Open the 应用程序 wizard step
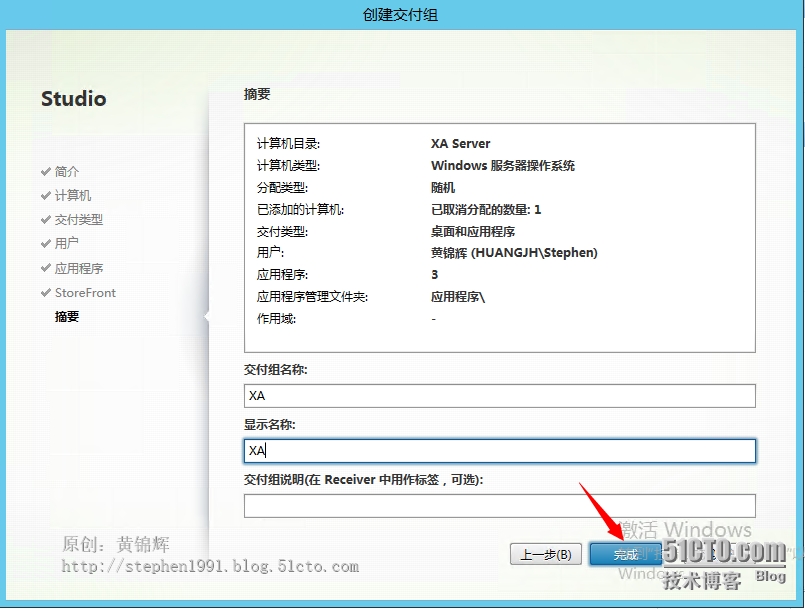Image resolution: width=805 pixels, height=609 pixels. 79,268
